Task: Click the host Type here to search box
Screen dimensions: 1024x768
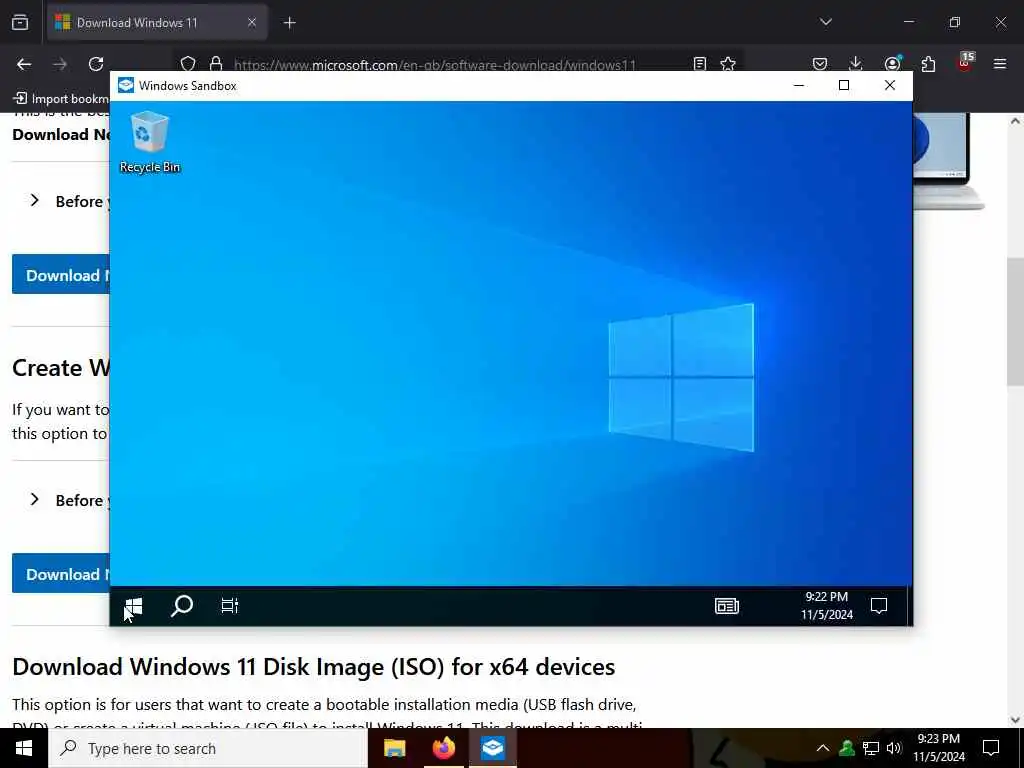Action: pos(208,748)
